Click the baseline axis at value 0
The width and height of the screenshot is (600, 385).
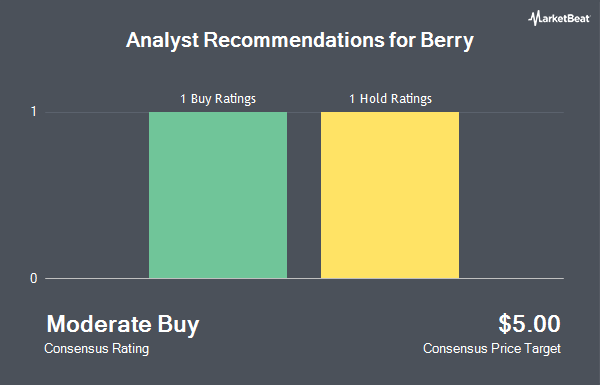[304, 278]
